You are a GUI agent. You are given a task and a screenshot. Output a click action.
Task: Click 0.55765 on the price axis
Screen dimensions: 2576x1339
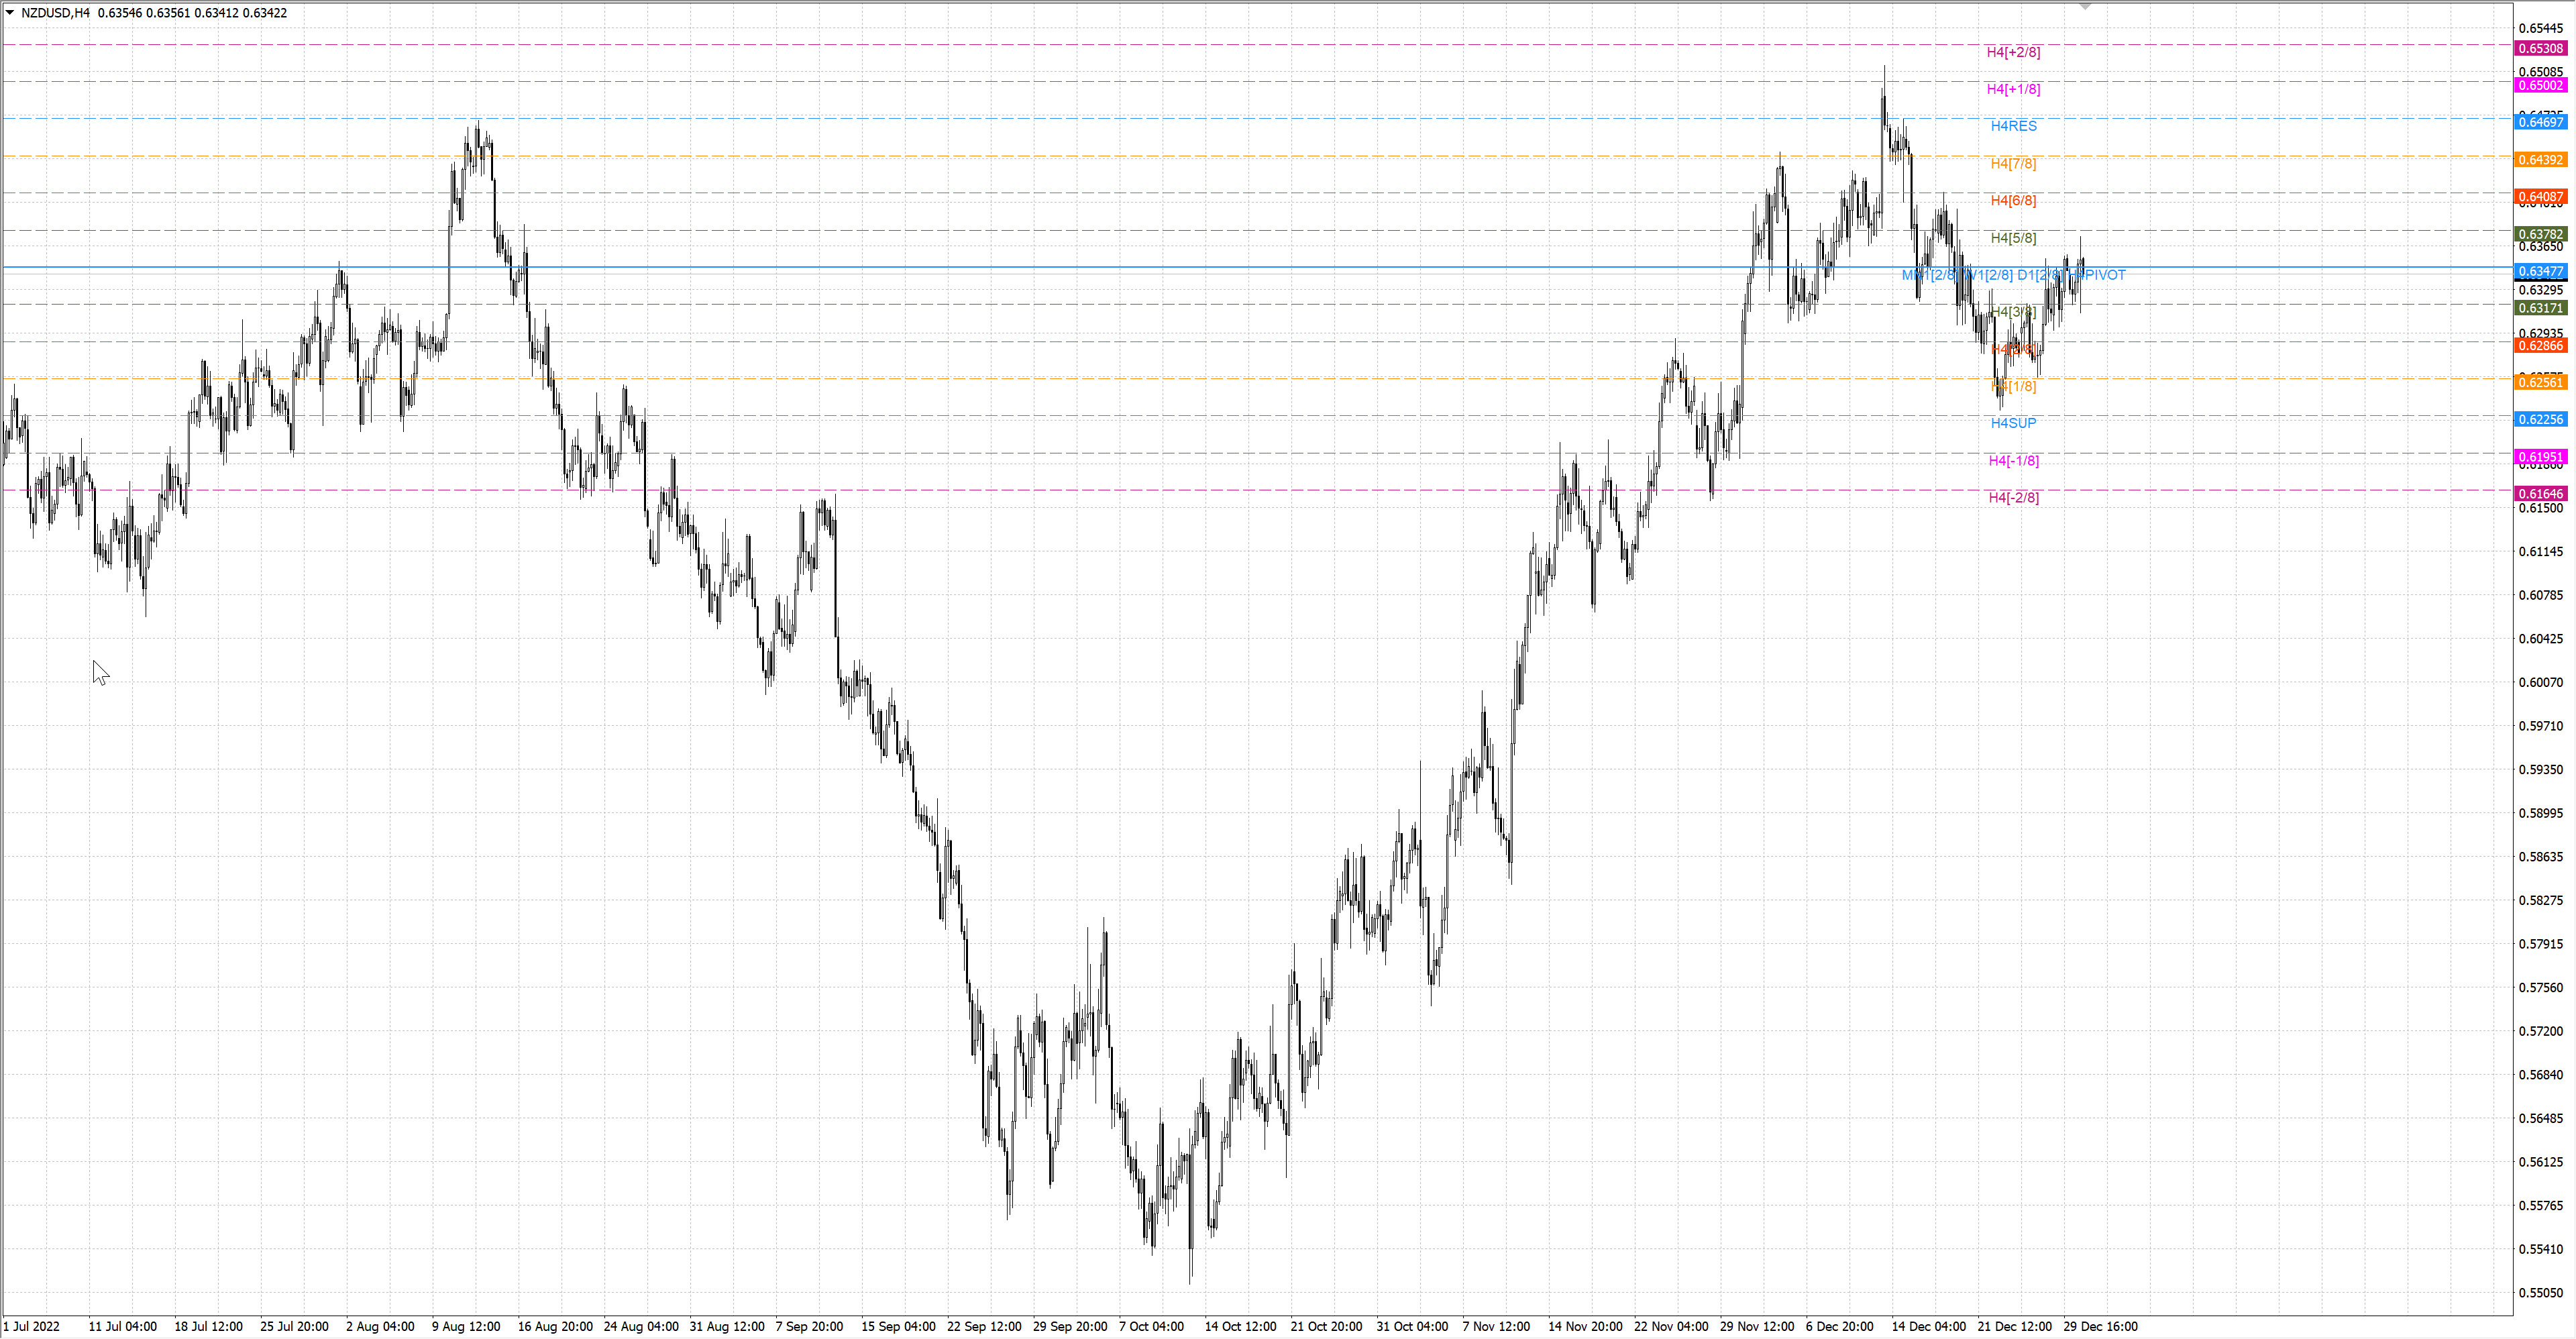click(2541, 1205)
